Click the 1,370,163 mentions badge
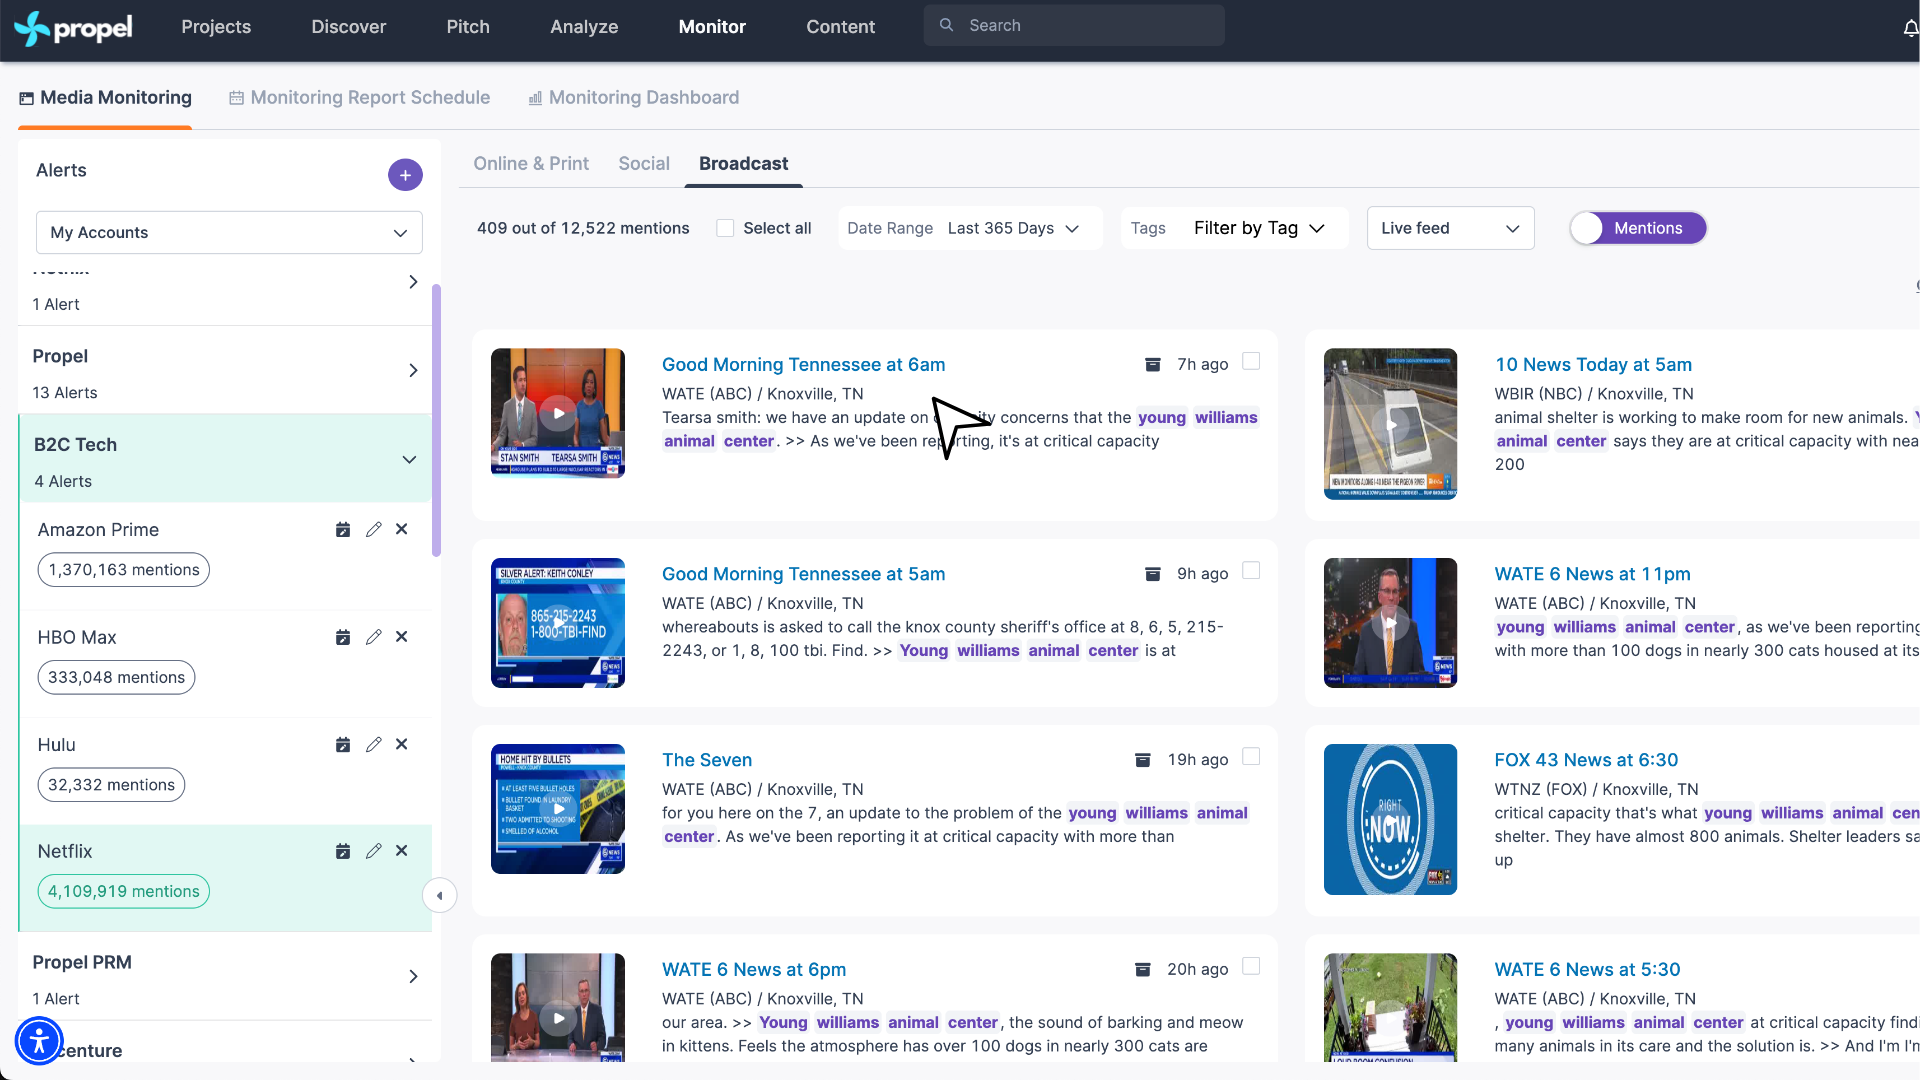This screenshot has width=1920, height=1080. pyautogui.click(x=124, y=570)
